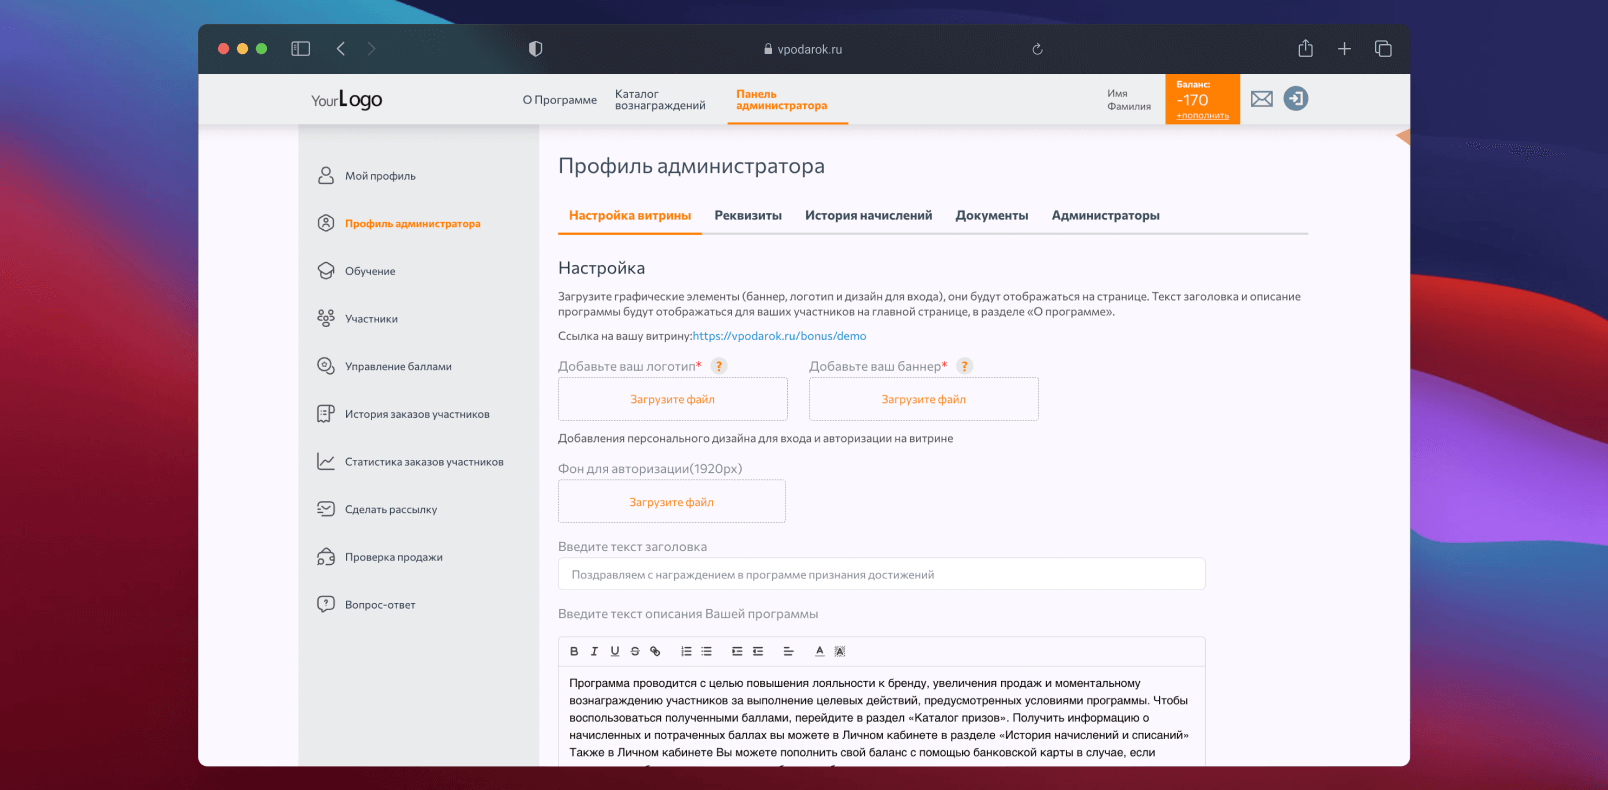Click Загрузите файл for the logo
Image resolution: width=1608 pixels, height=790 pixels.
673,399
